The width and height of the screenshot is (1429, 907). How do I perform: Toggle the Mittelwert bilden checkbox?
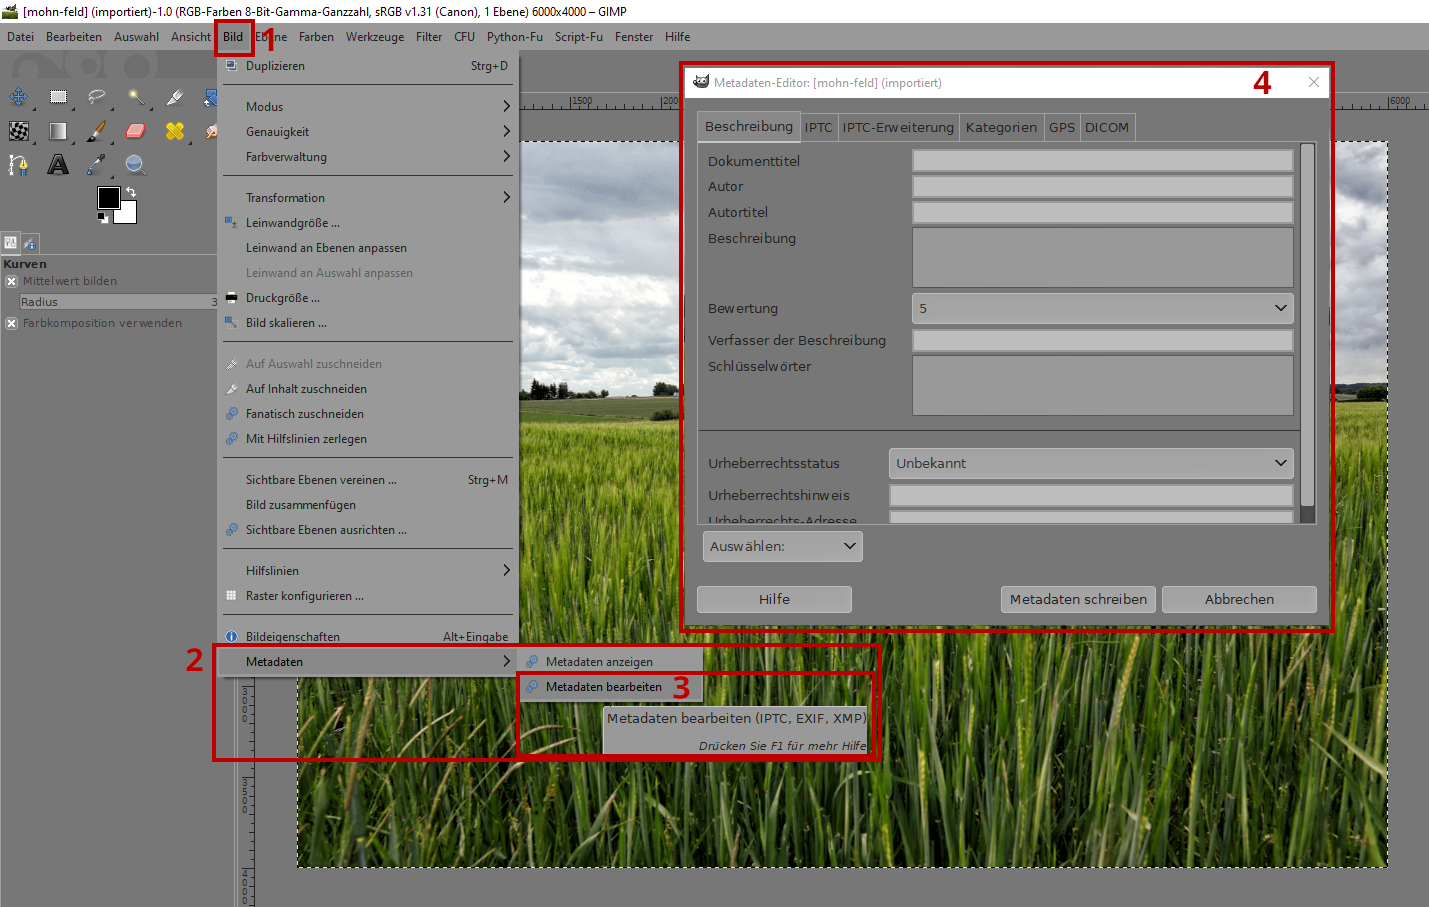tap(12, 282)
